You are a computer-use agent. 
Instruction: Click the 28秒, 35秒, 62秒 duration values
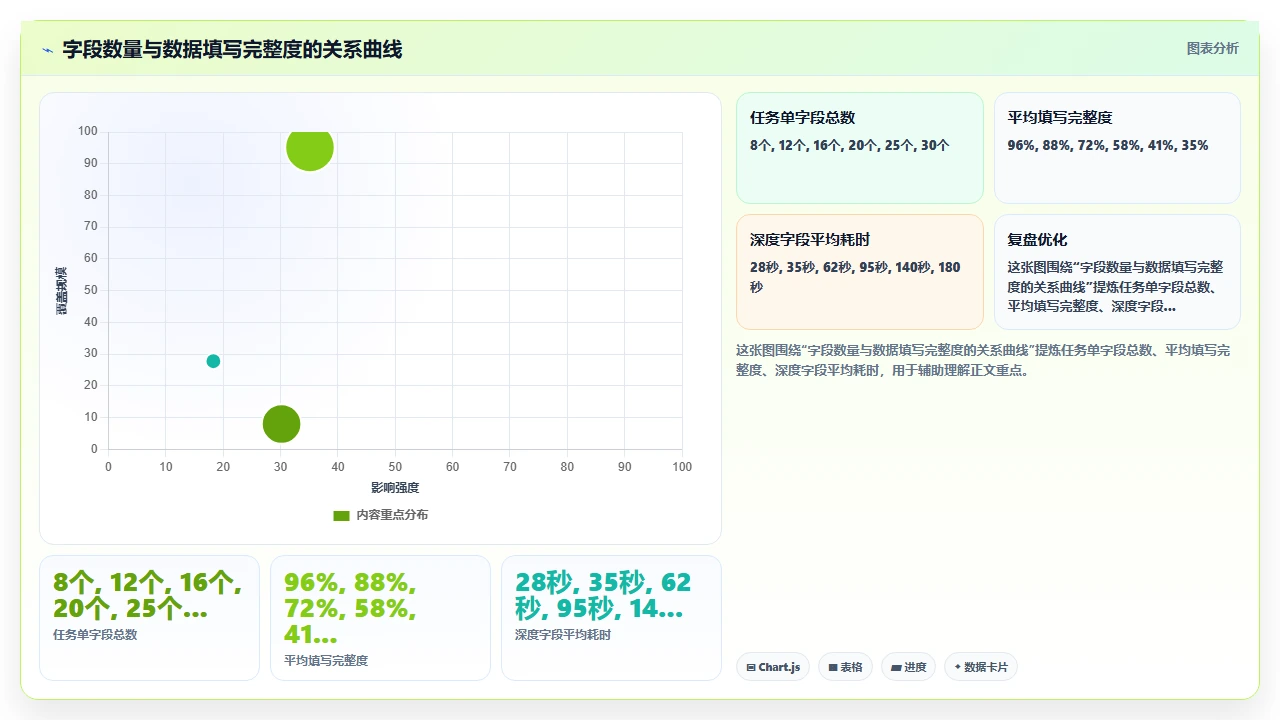point(855,277)
